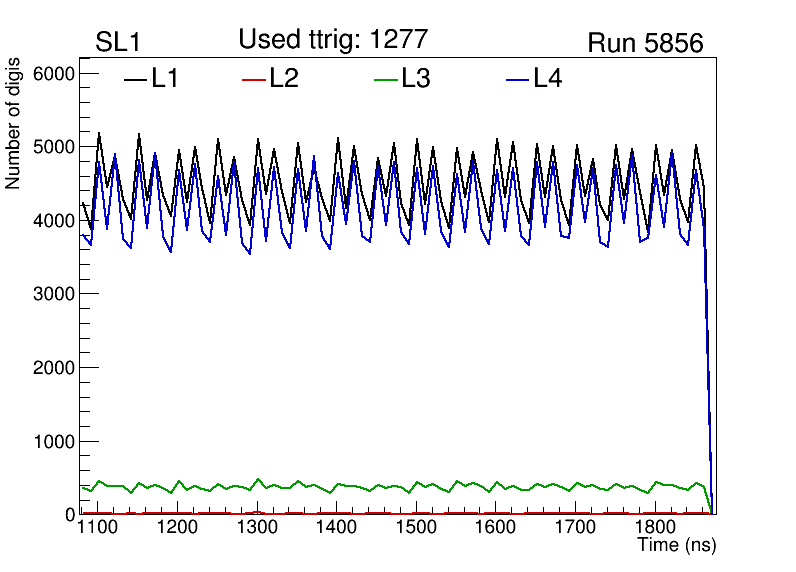
Task: Select the L3 legend label
Action: click(x=416, y=79)
